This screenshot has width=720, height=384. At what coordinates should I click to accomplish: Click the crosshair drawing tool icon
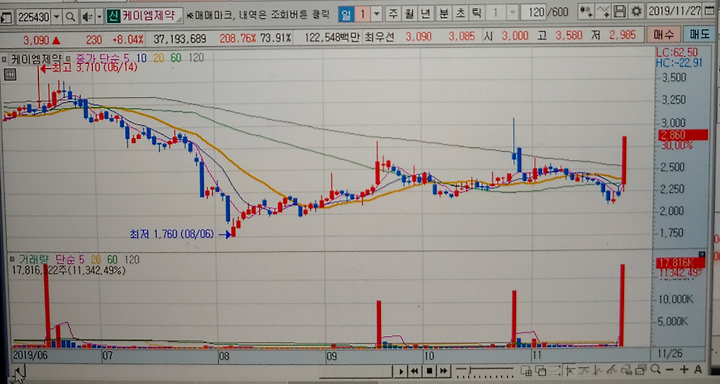click(x=570, y=370)
